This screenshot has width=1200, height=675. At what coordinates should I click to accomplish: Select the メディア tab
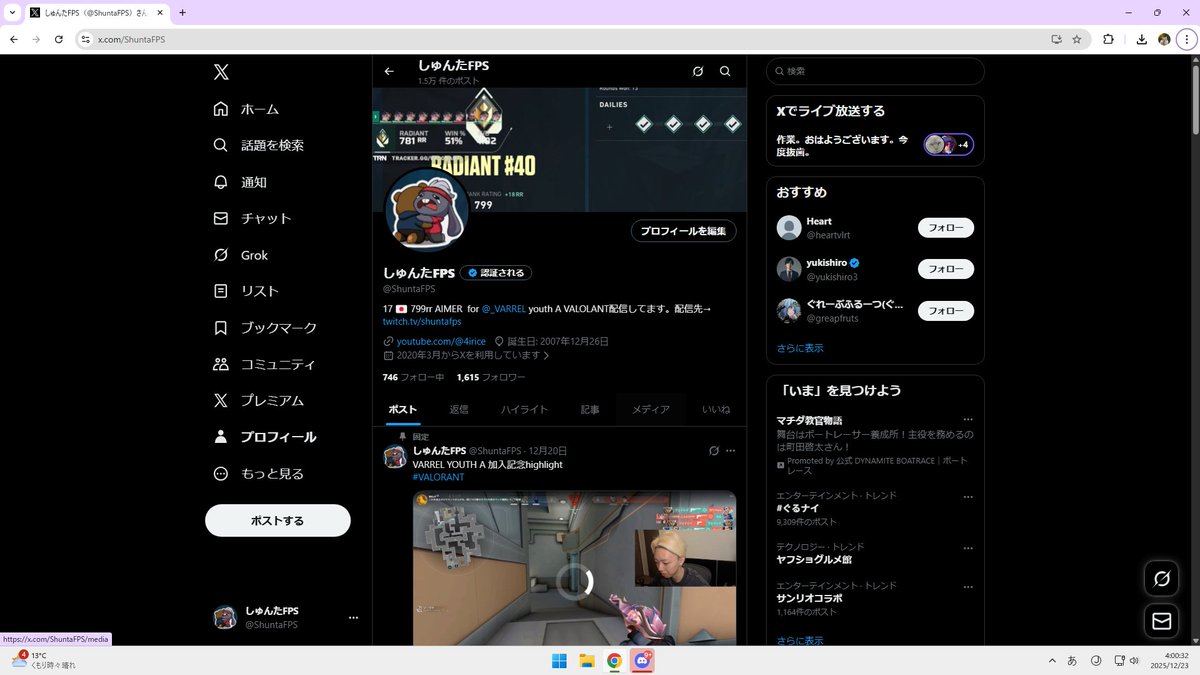coord(650,409)
